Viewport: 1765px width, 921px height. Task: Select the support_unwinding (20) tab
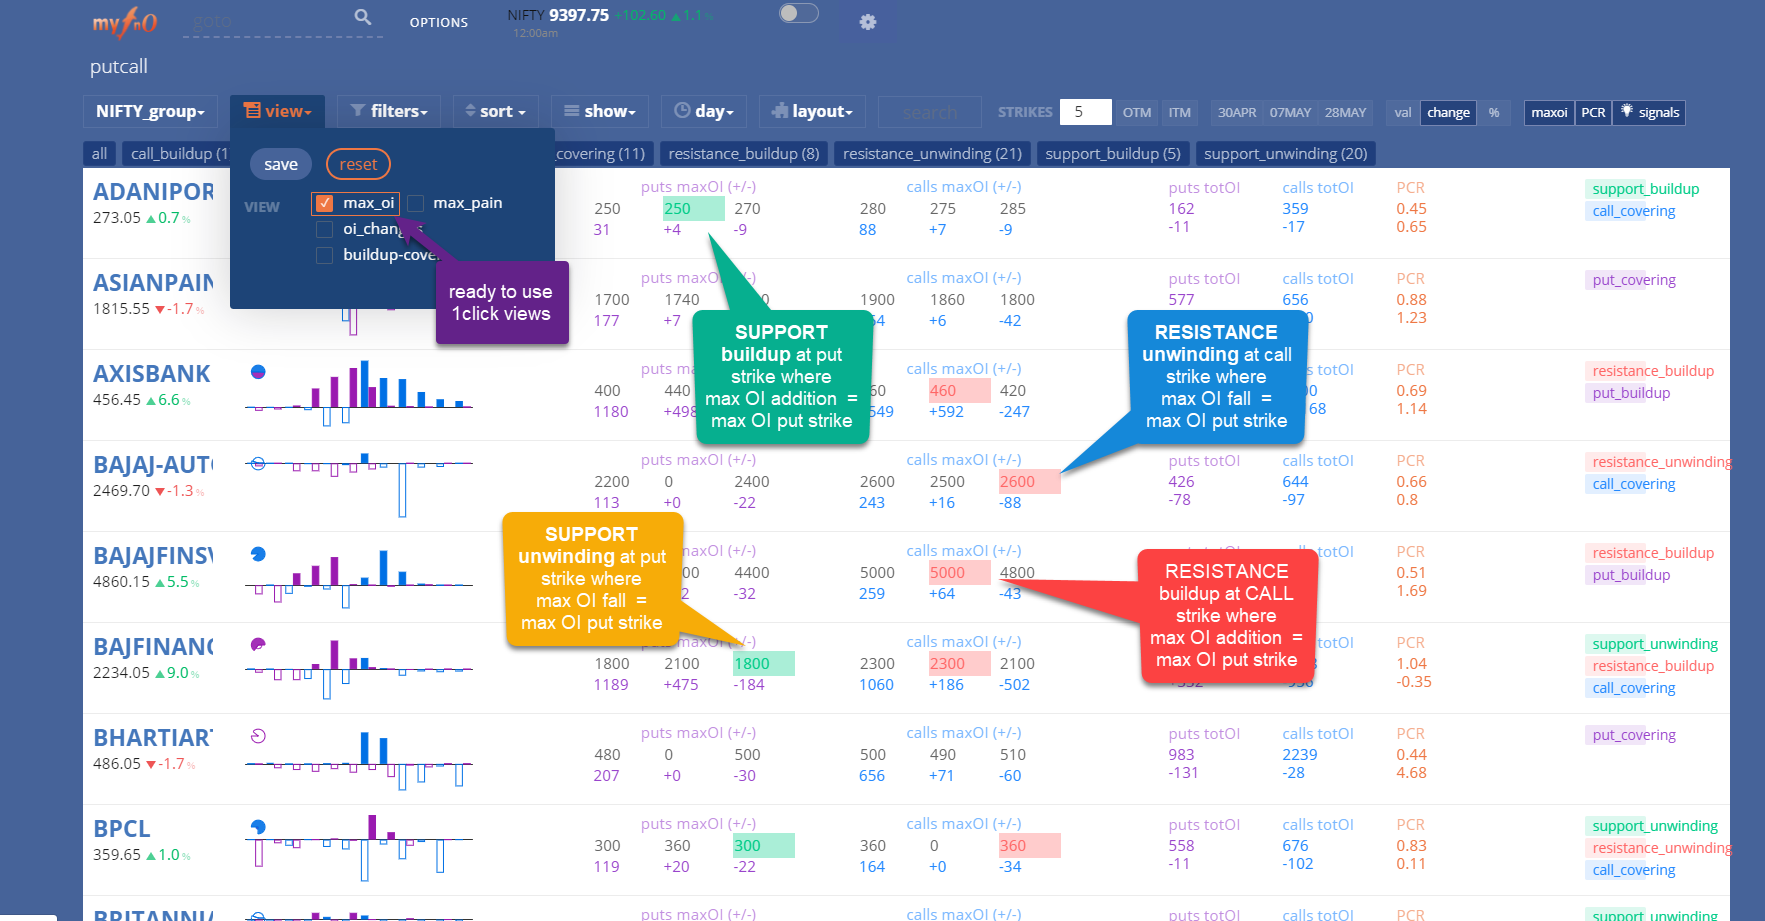[1285, 153]
